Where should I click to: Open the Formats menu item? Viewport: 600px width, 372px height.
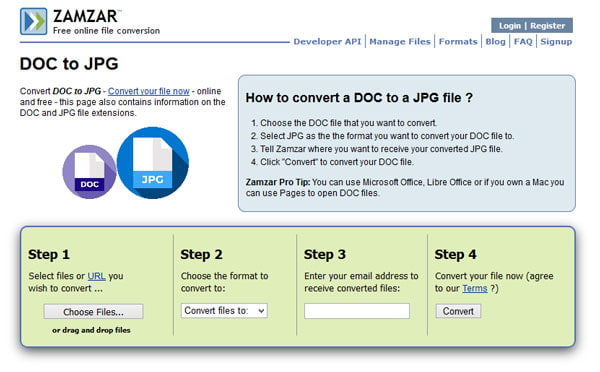pyautogui.click(x=458, y=41)
